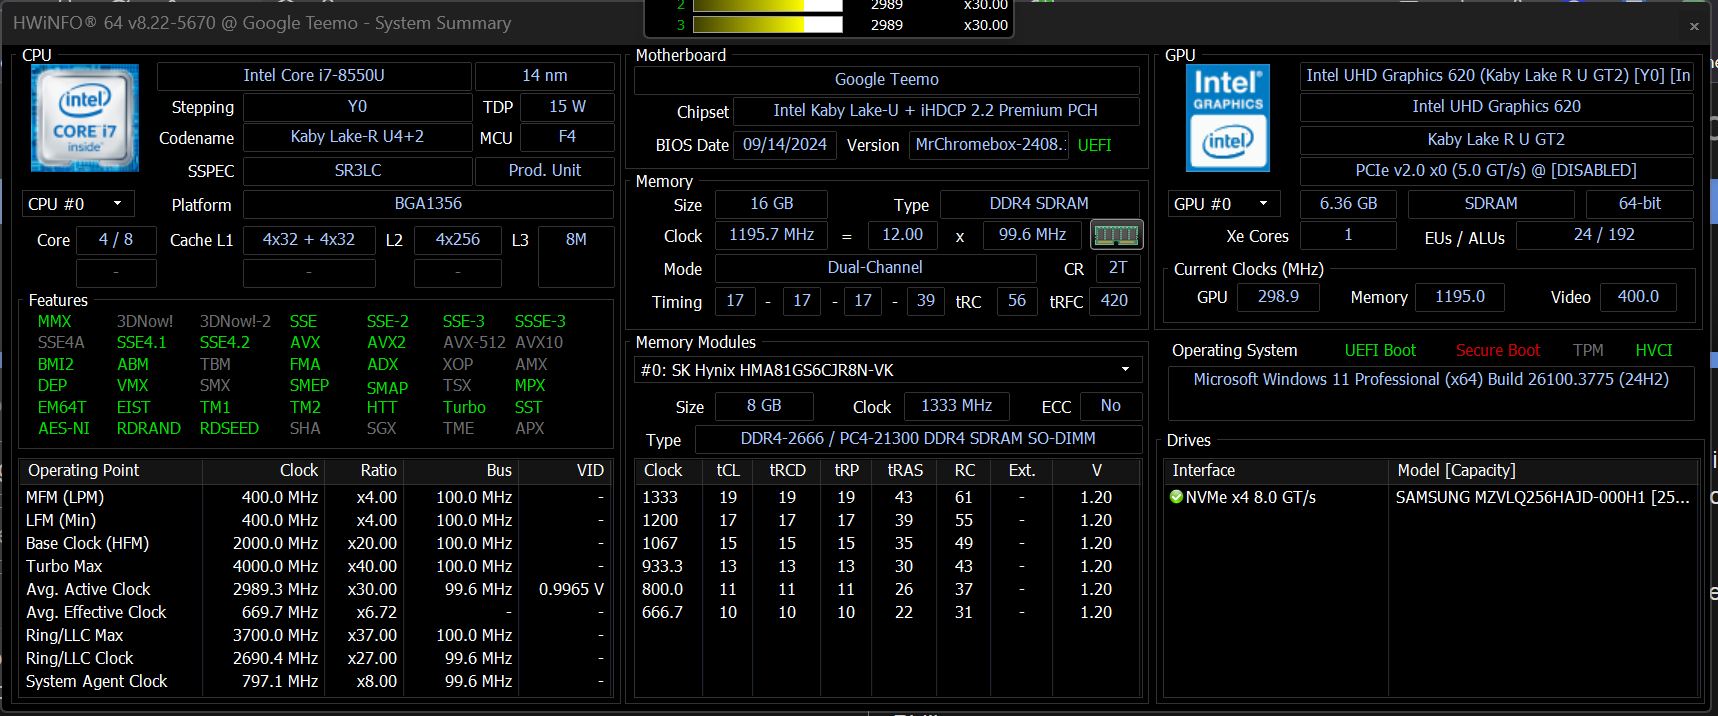Click the PCIe v2.0 x0 DISABLED field
This screenshot has width=1718, height=716.
click(1496, 170)
